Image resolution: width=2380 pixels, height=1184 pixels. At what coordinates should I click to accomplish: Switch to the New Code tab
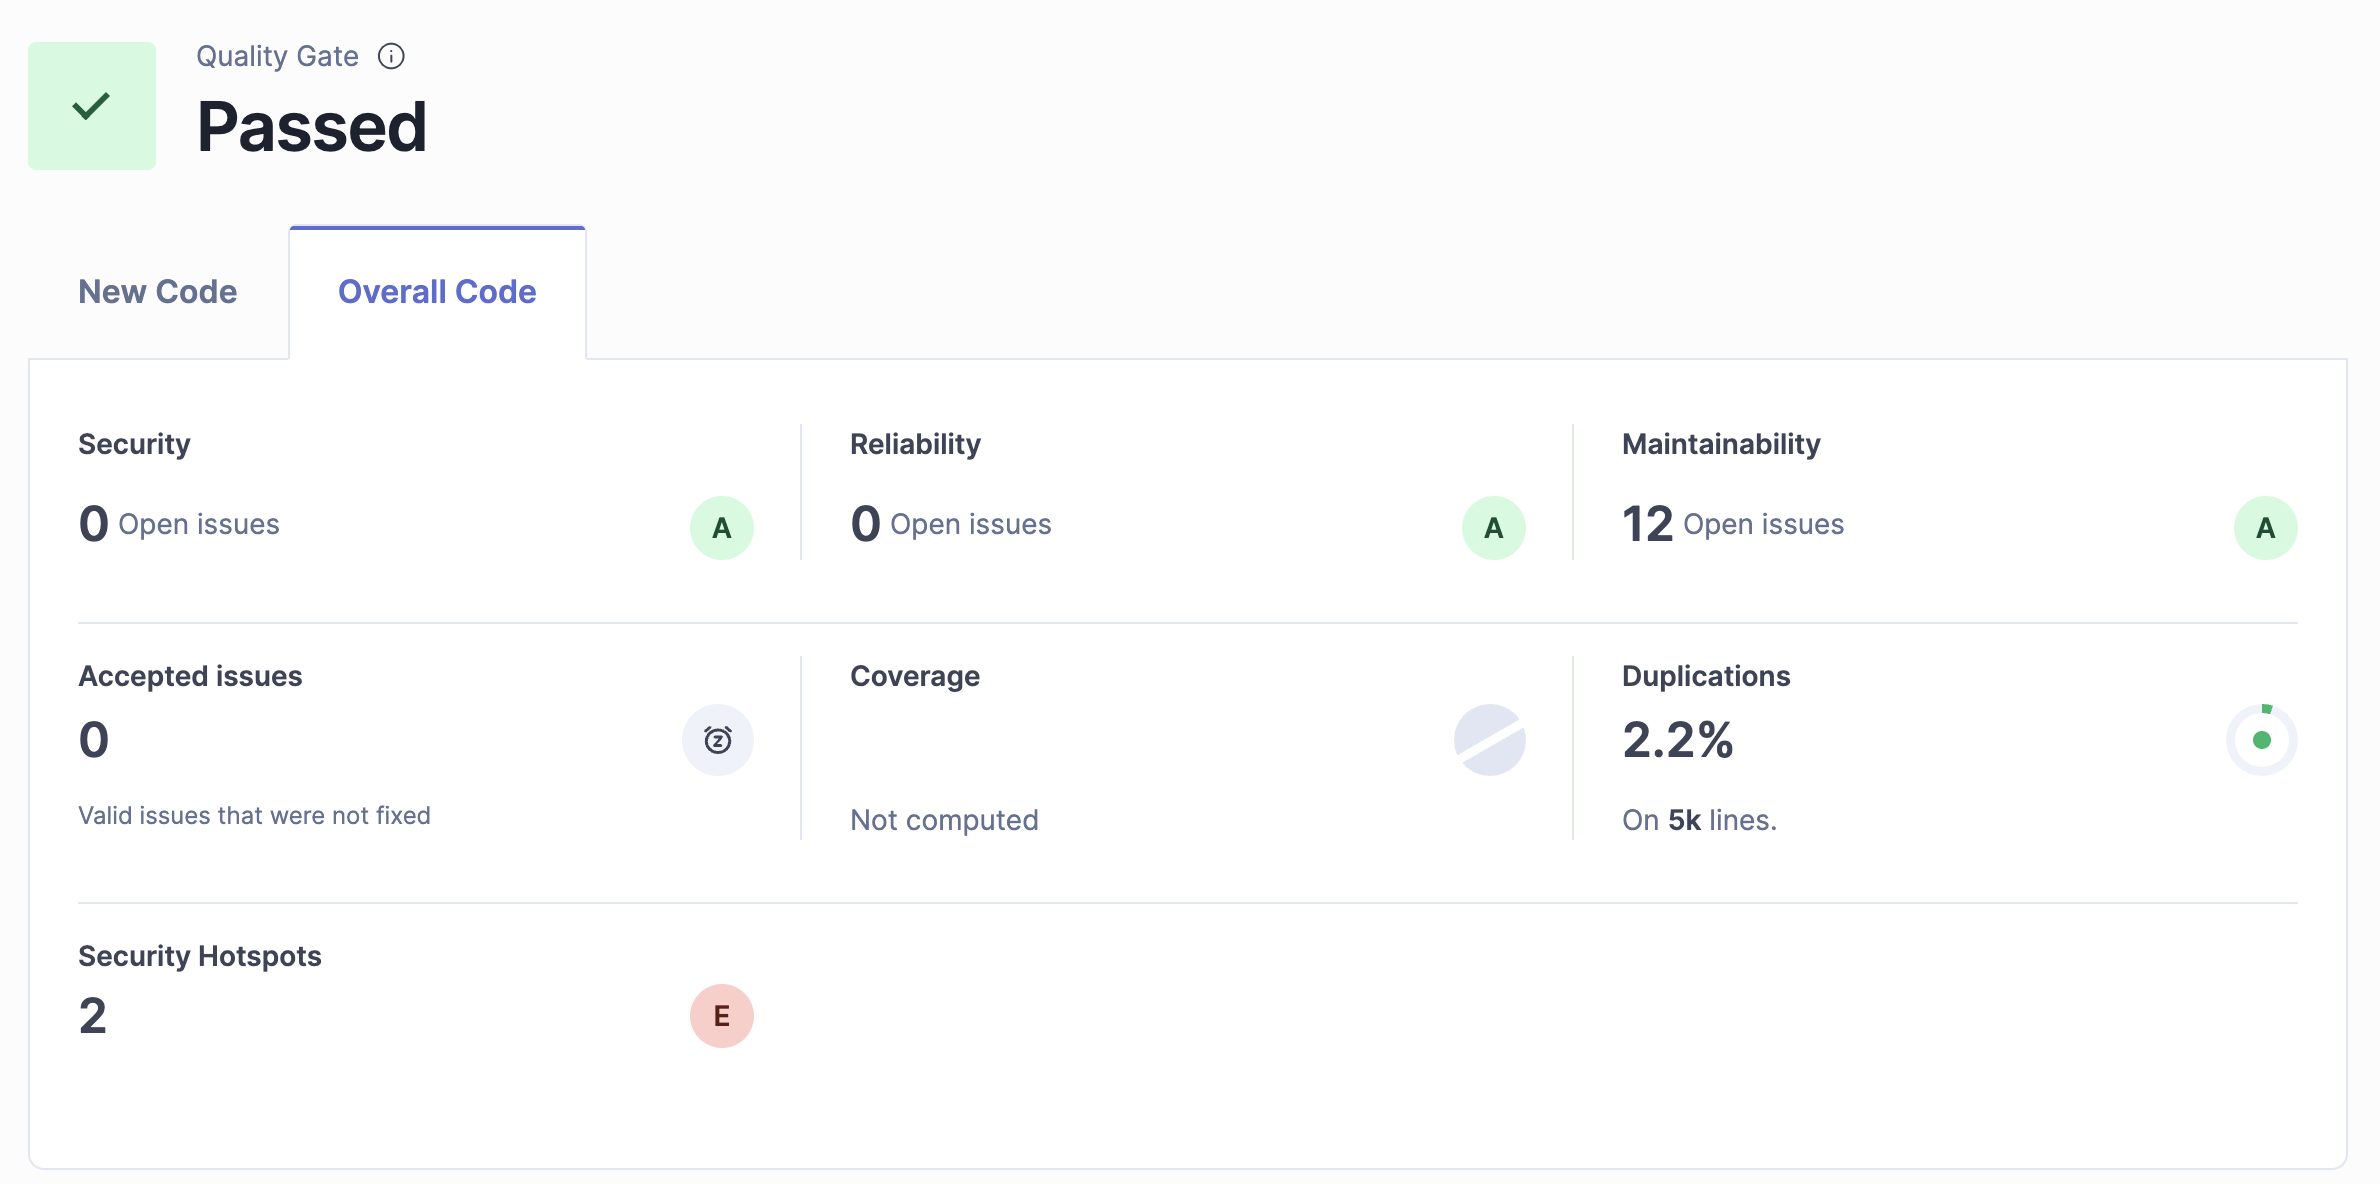pyautogui.click(x=158, y=292)
